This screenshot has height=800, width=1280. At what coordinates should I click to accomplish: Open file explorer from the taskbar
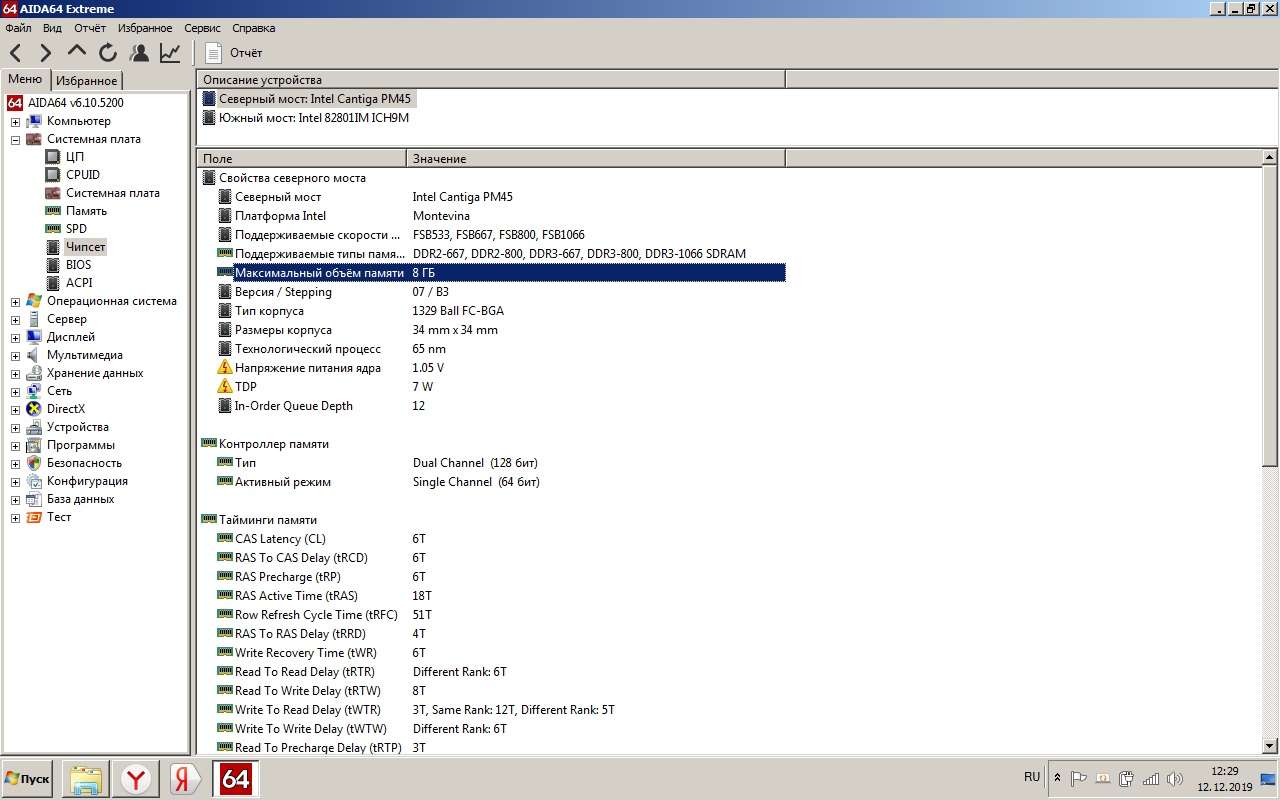pyautogui.click(x=86, y=779)
